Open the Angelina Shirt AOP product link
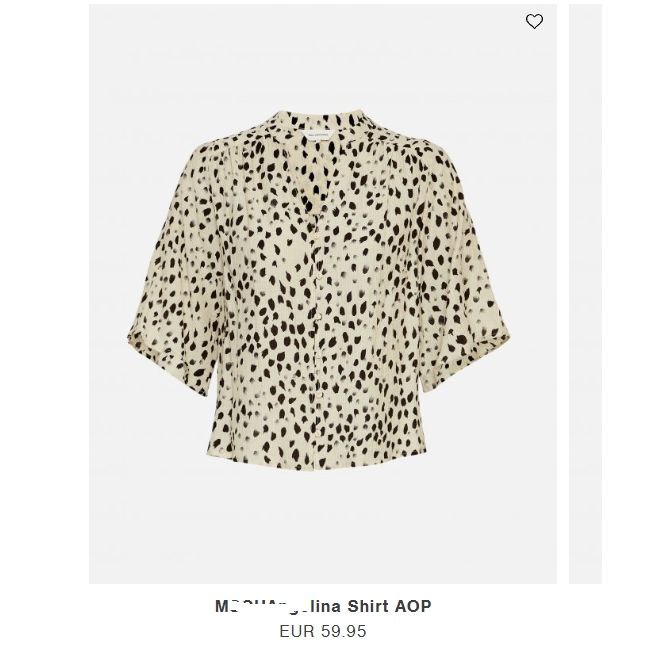656x656 pixels. coord(323,606)
